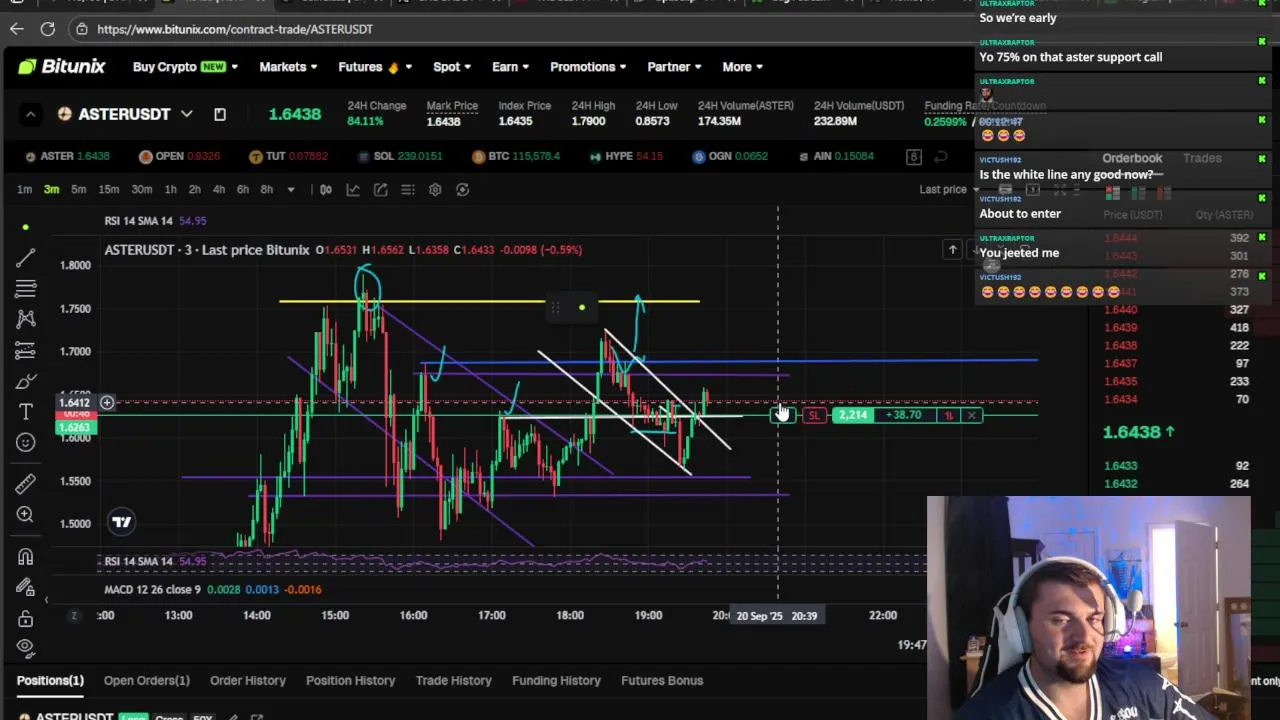Select the brush drawing tool
This screenshot has height=720, width=1280.
click(26, 381)
